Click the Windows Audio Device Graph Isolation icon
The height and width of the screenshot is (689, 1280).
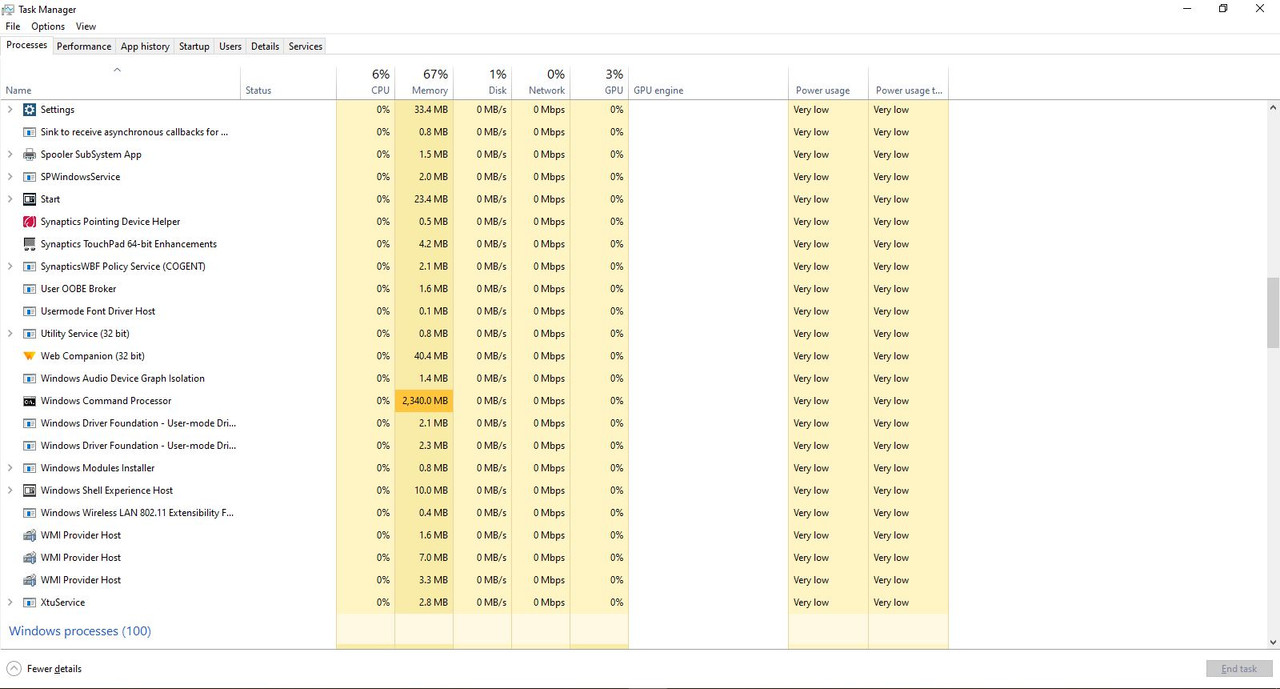(x=29, y=379)
